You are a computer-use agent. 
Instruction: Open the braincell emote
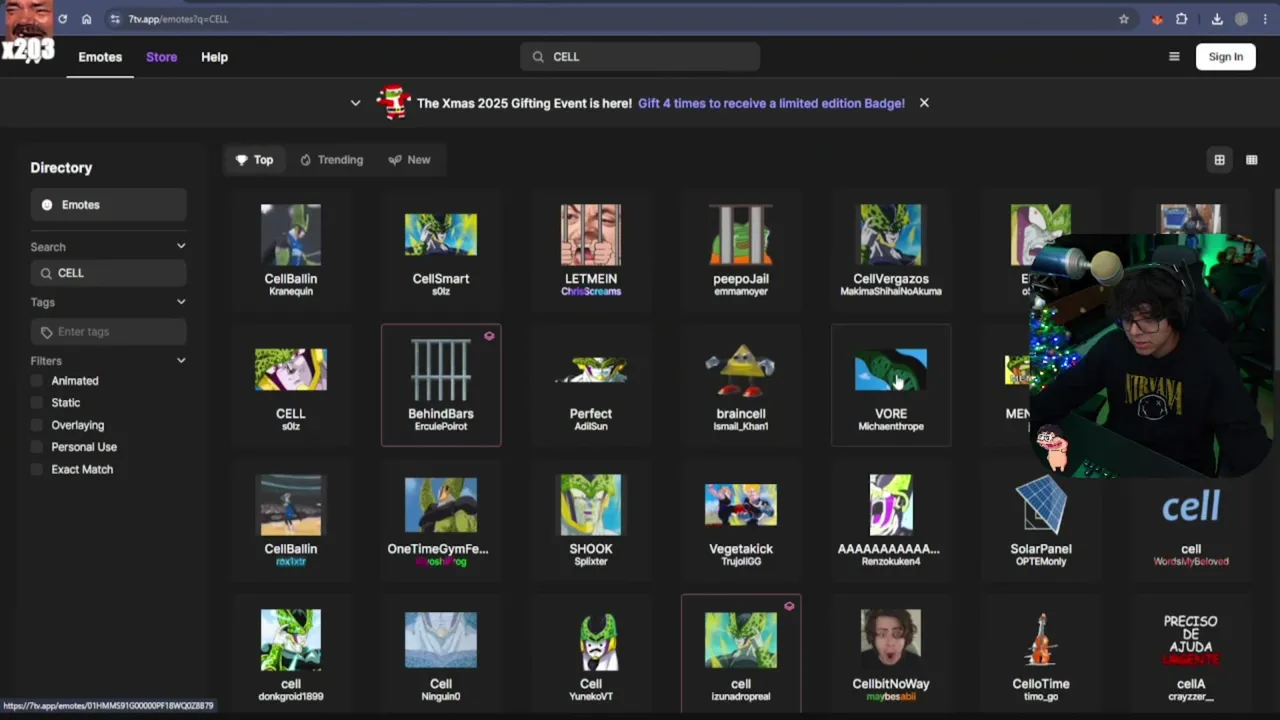coord(741,385)
